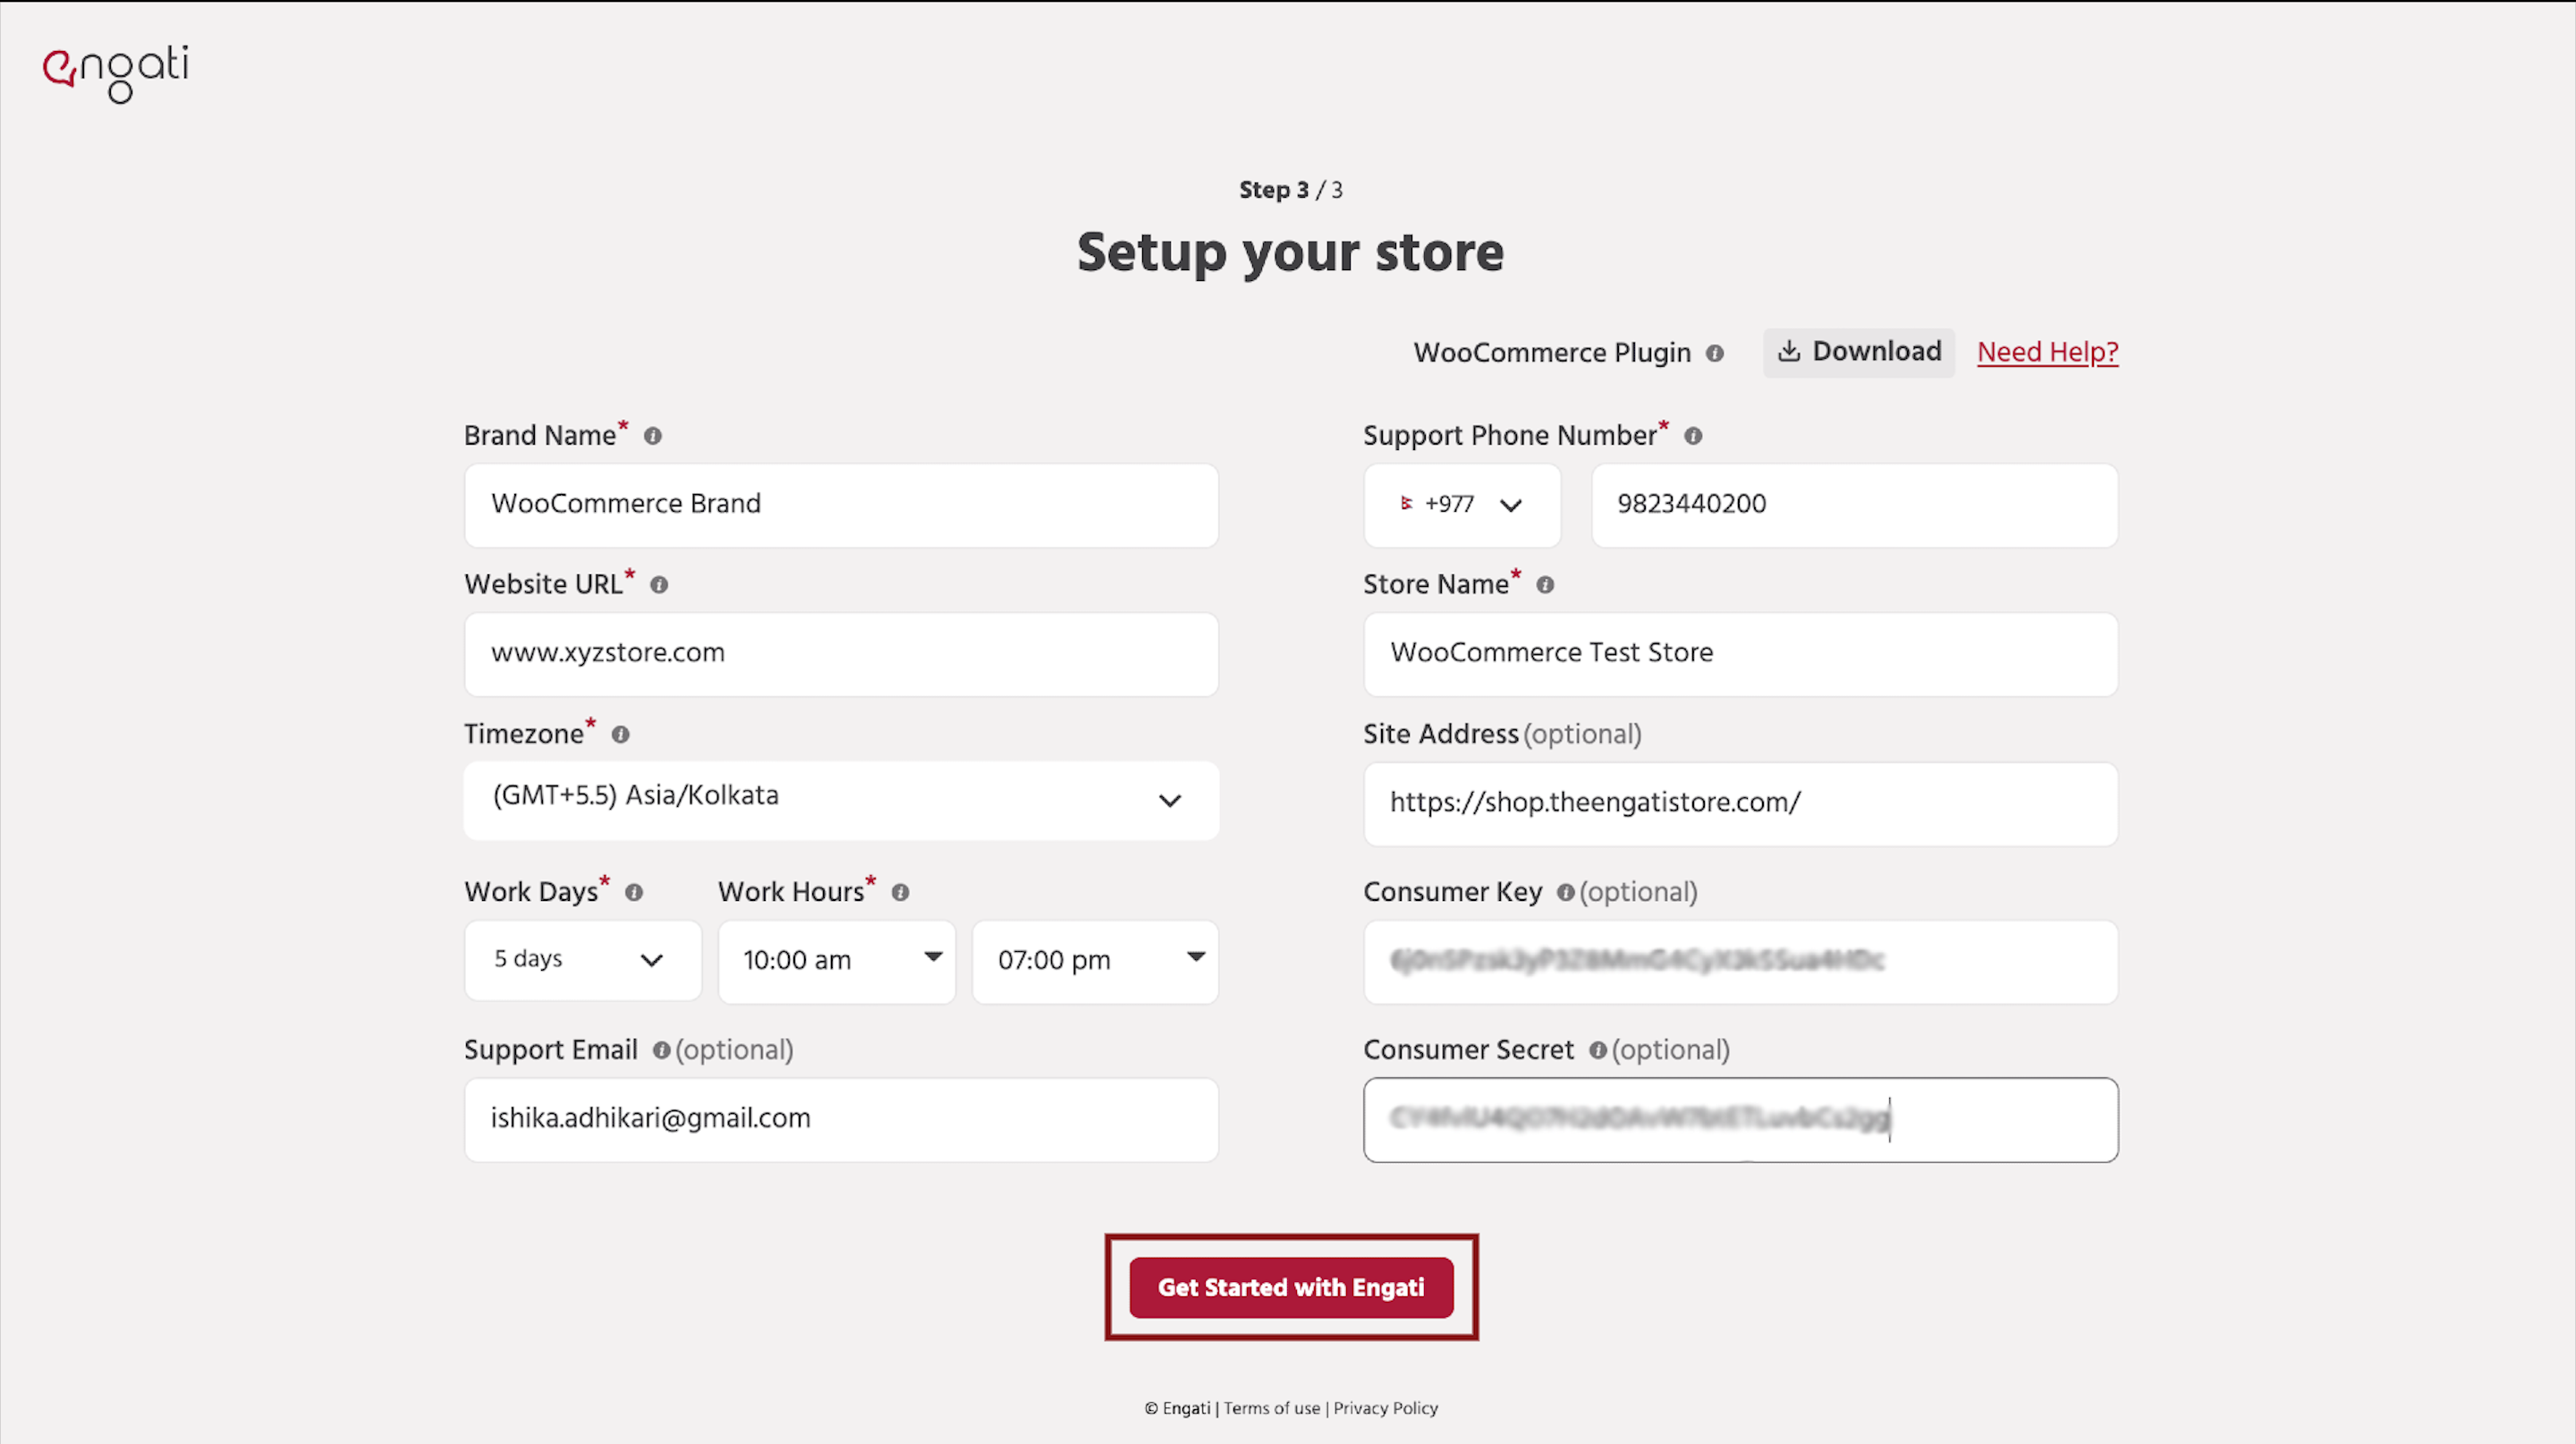Screen dimensions: 2576x1444
Task: Click Get Started with Engati
Action: (1291, 1288)
